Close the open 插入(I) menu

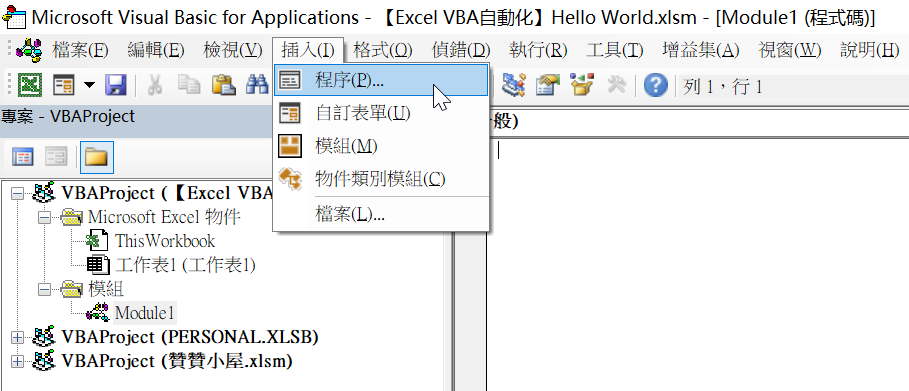tap(308, 50)
